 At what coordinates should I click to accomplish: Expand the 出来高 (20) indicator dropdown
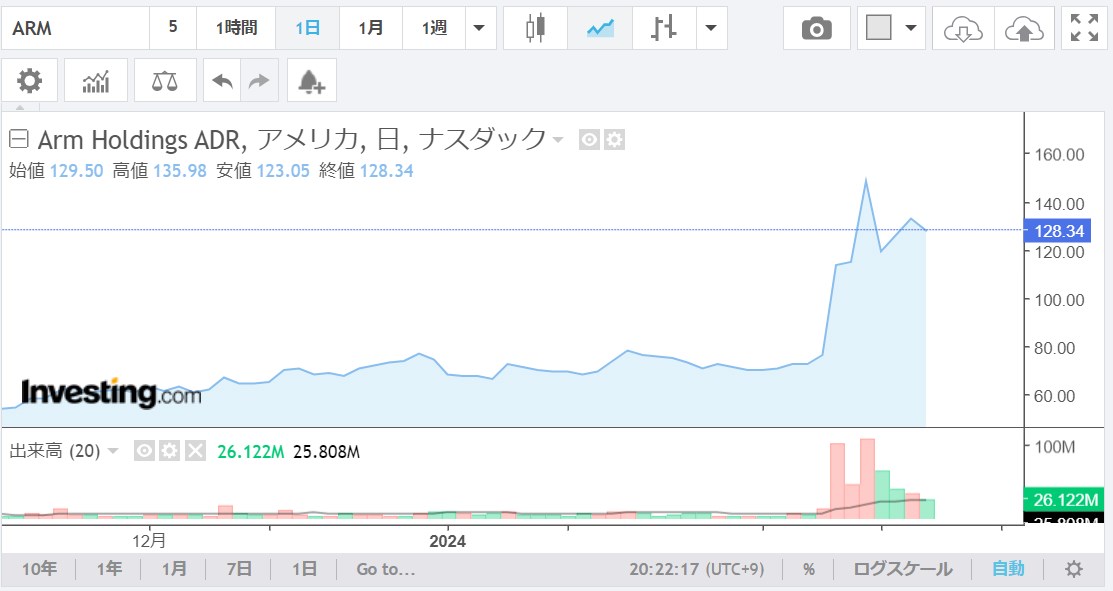point(112,451)
